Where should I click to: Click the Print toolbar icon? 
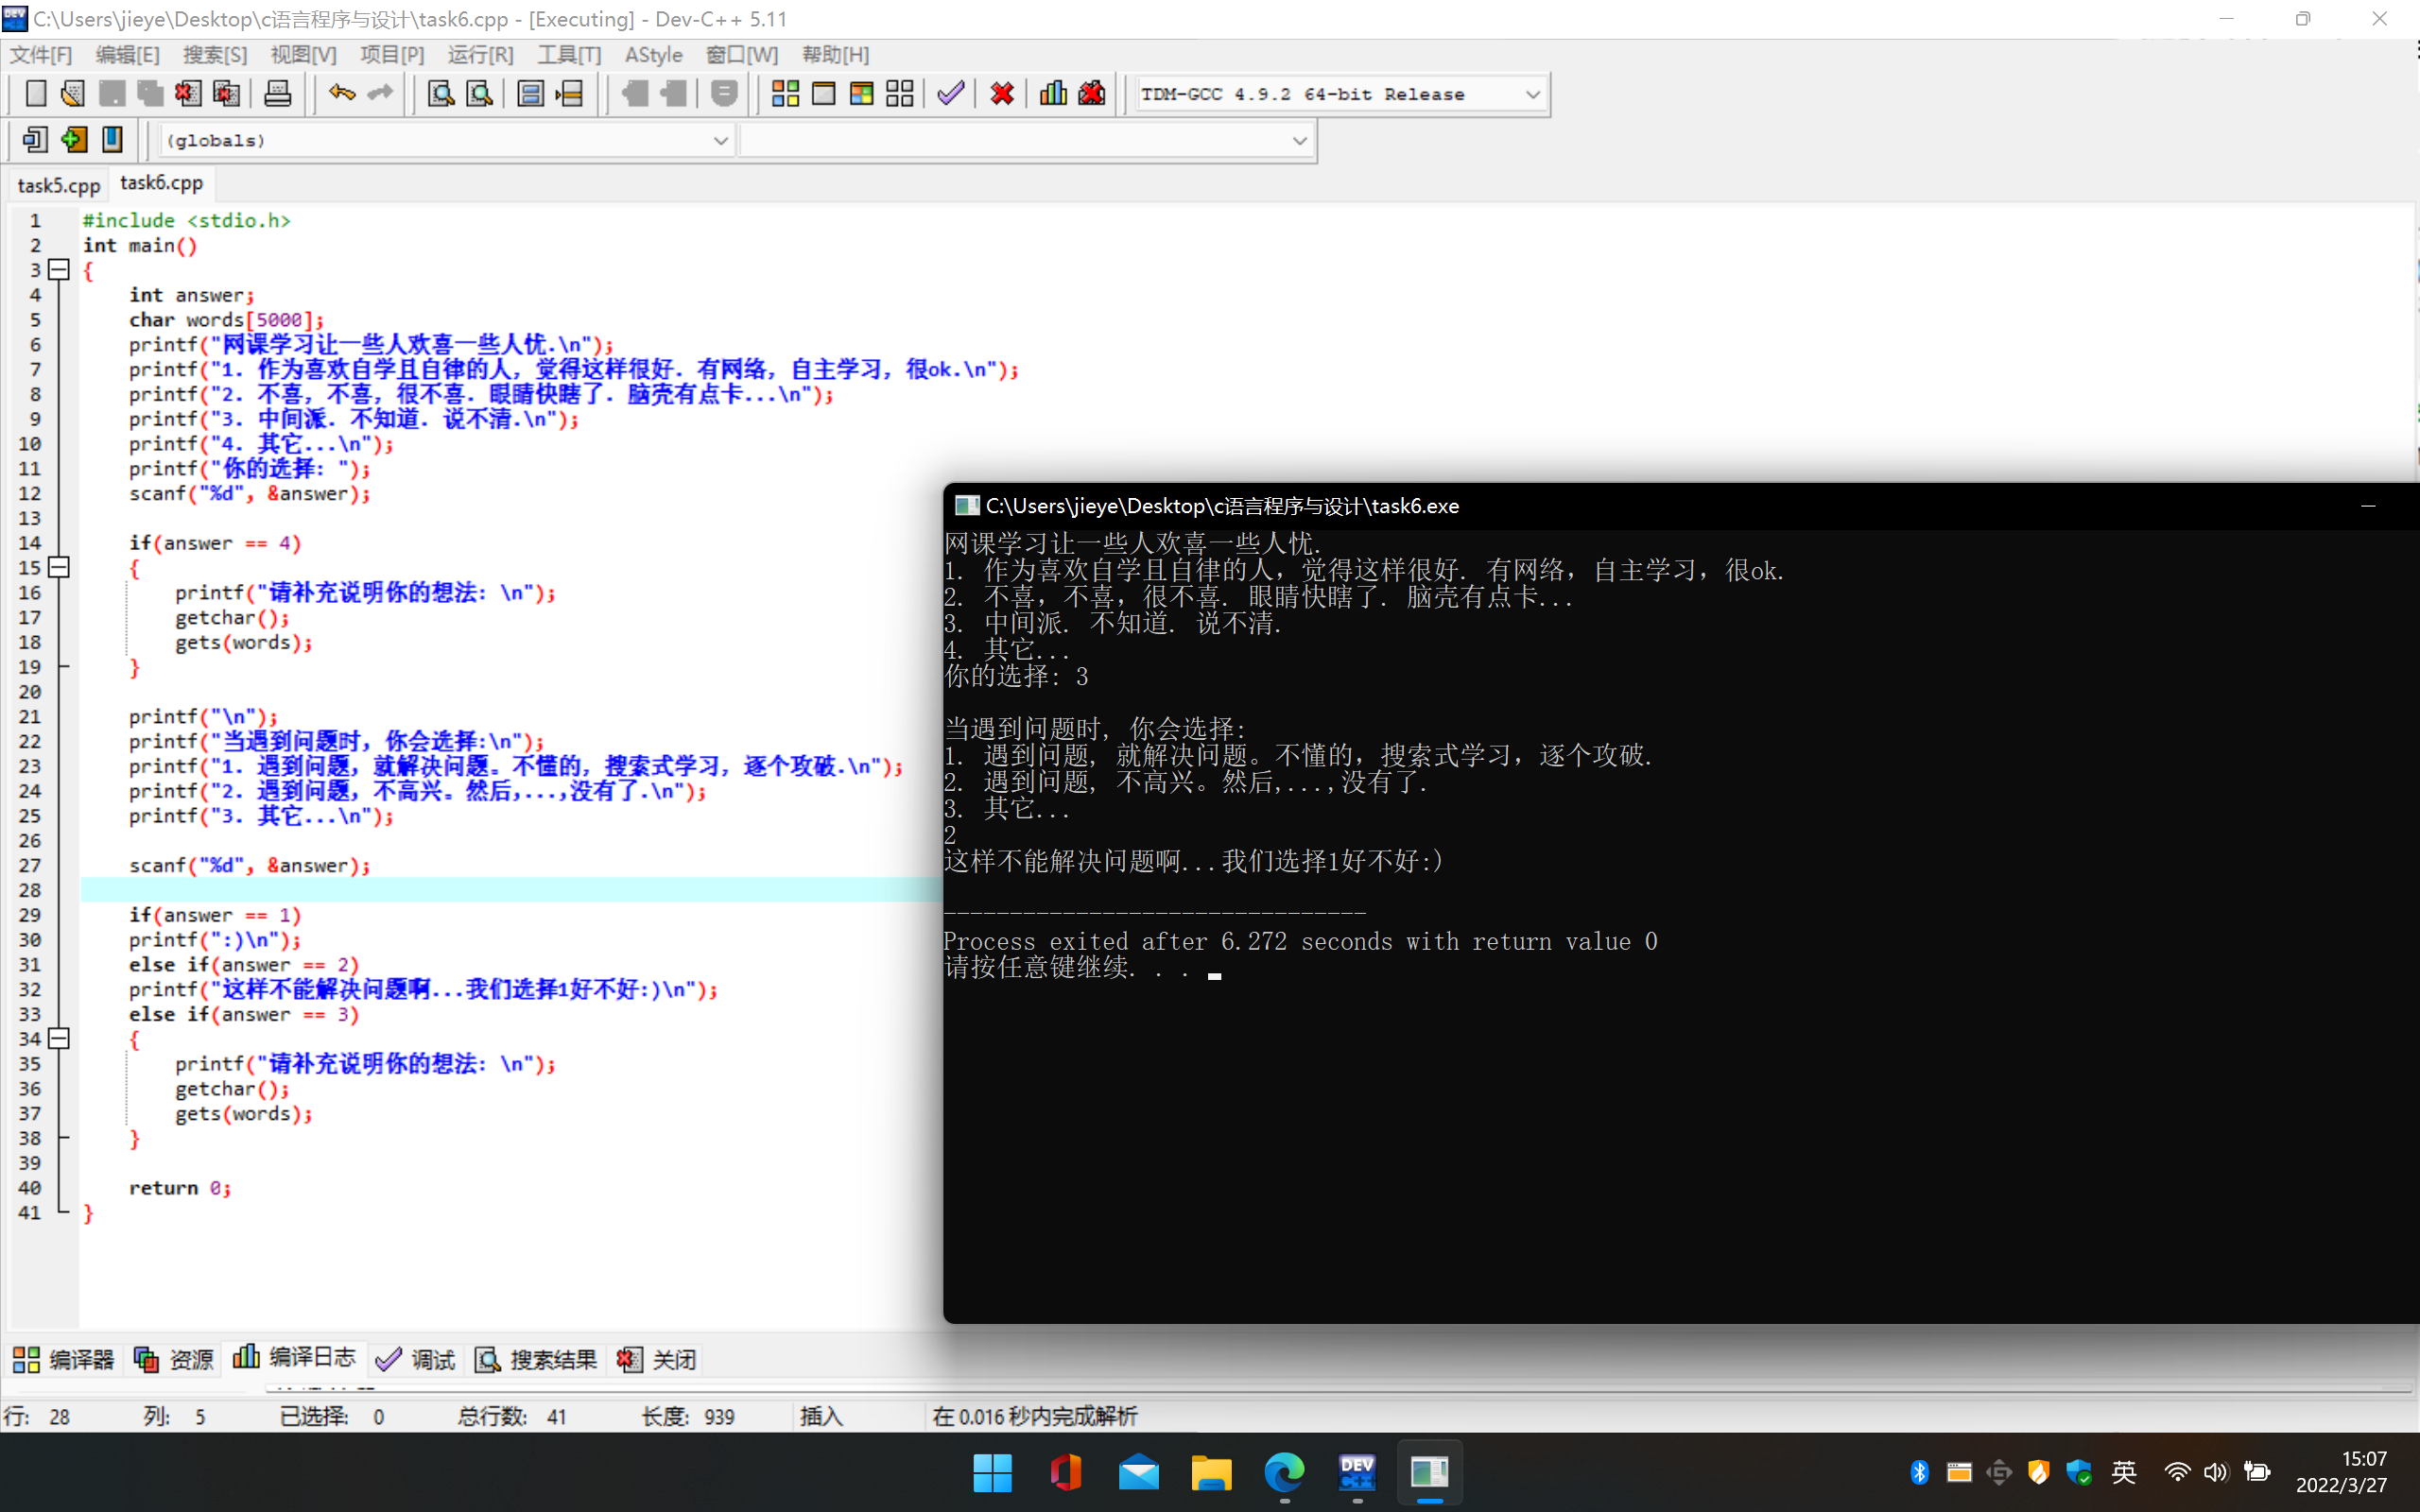pyautogui.click(x=277, y=94)
